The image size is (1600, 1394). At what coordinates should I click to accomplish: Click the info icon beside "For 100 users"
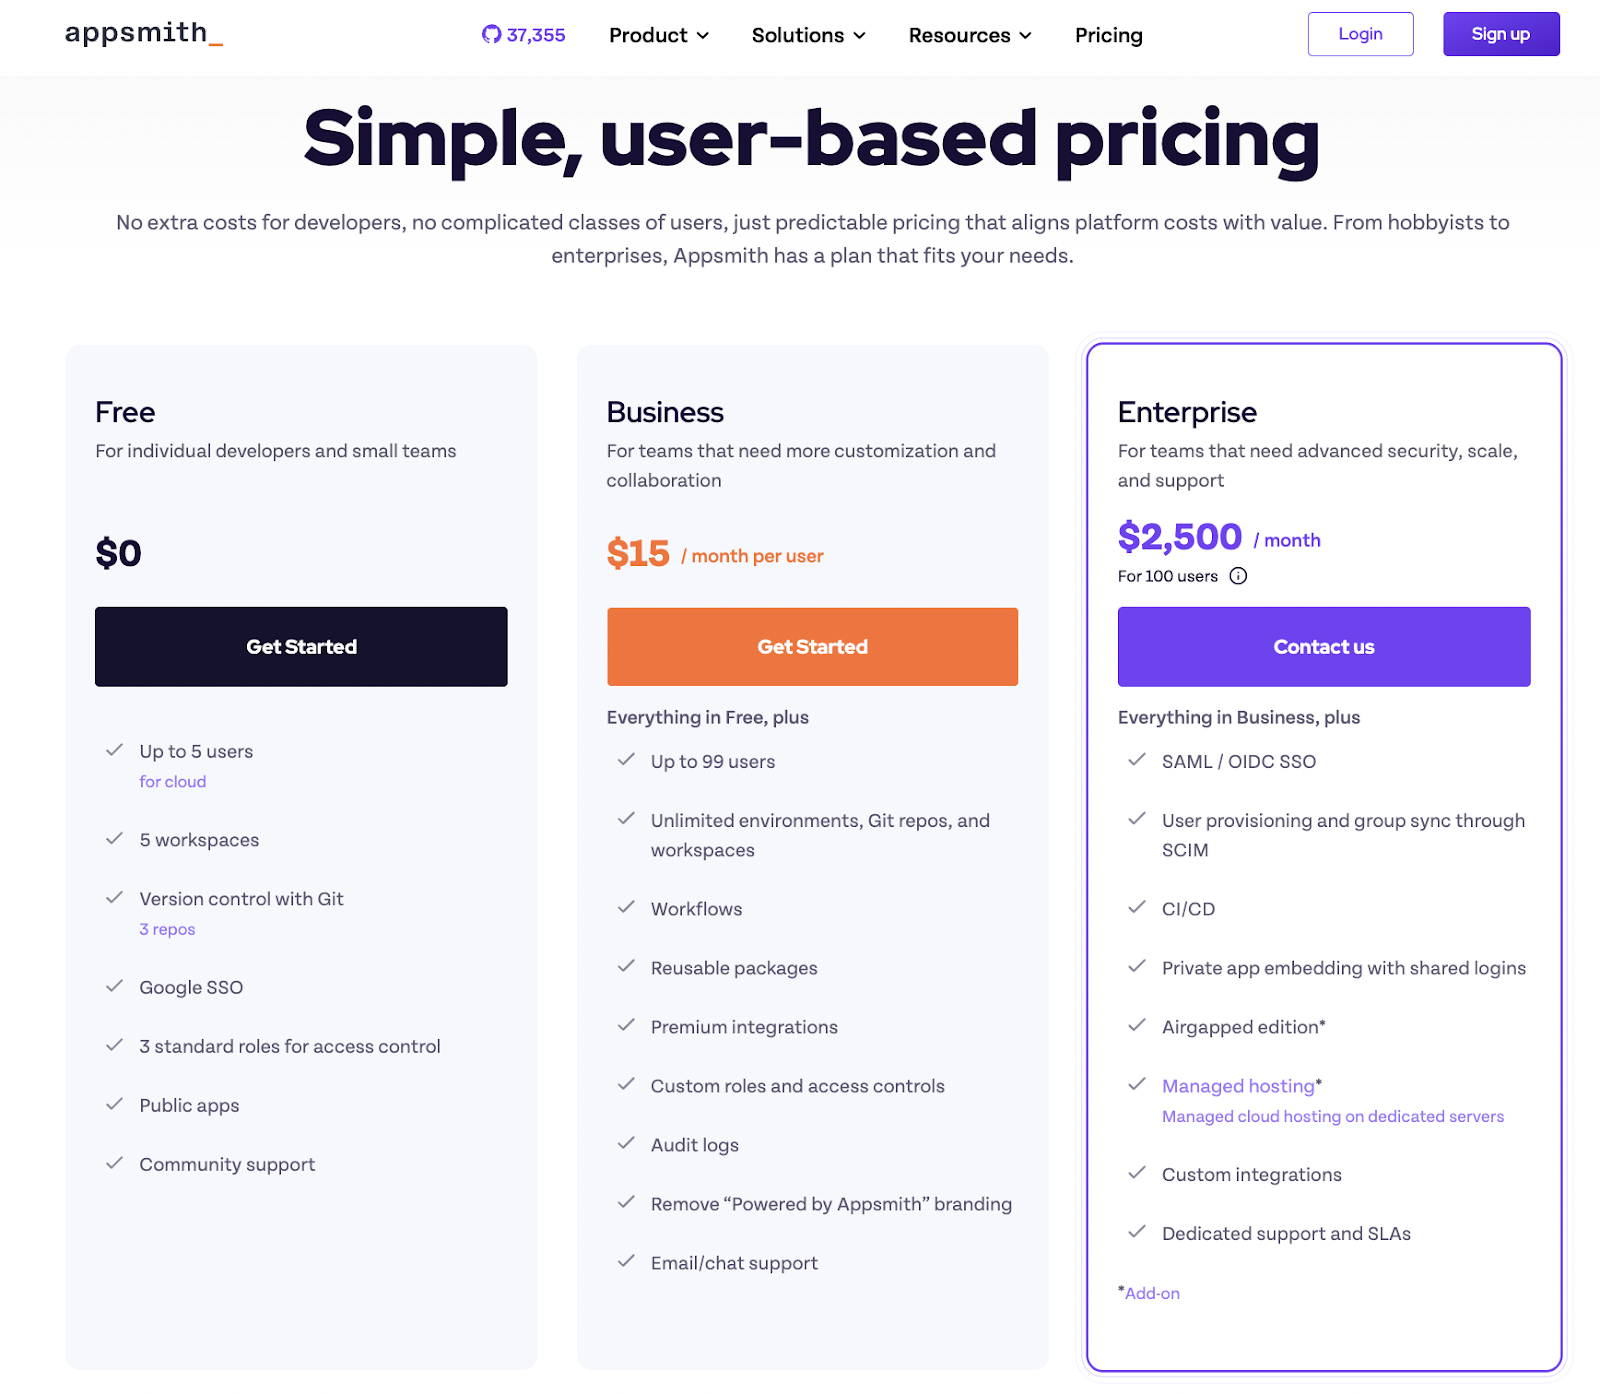tap(1238, 576)
